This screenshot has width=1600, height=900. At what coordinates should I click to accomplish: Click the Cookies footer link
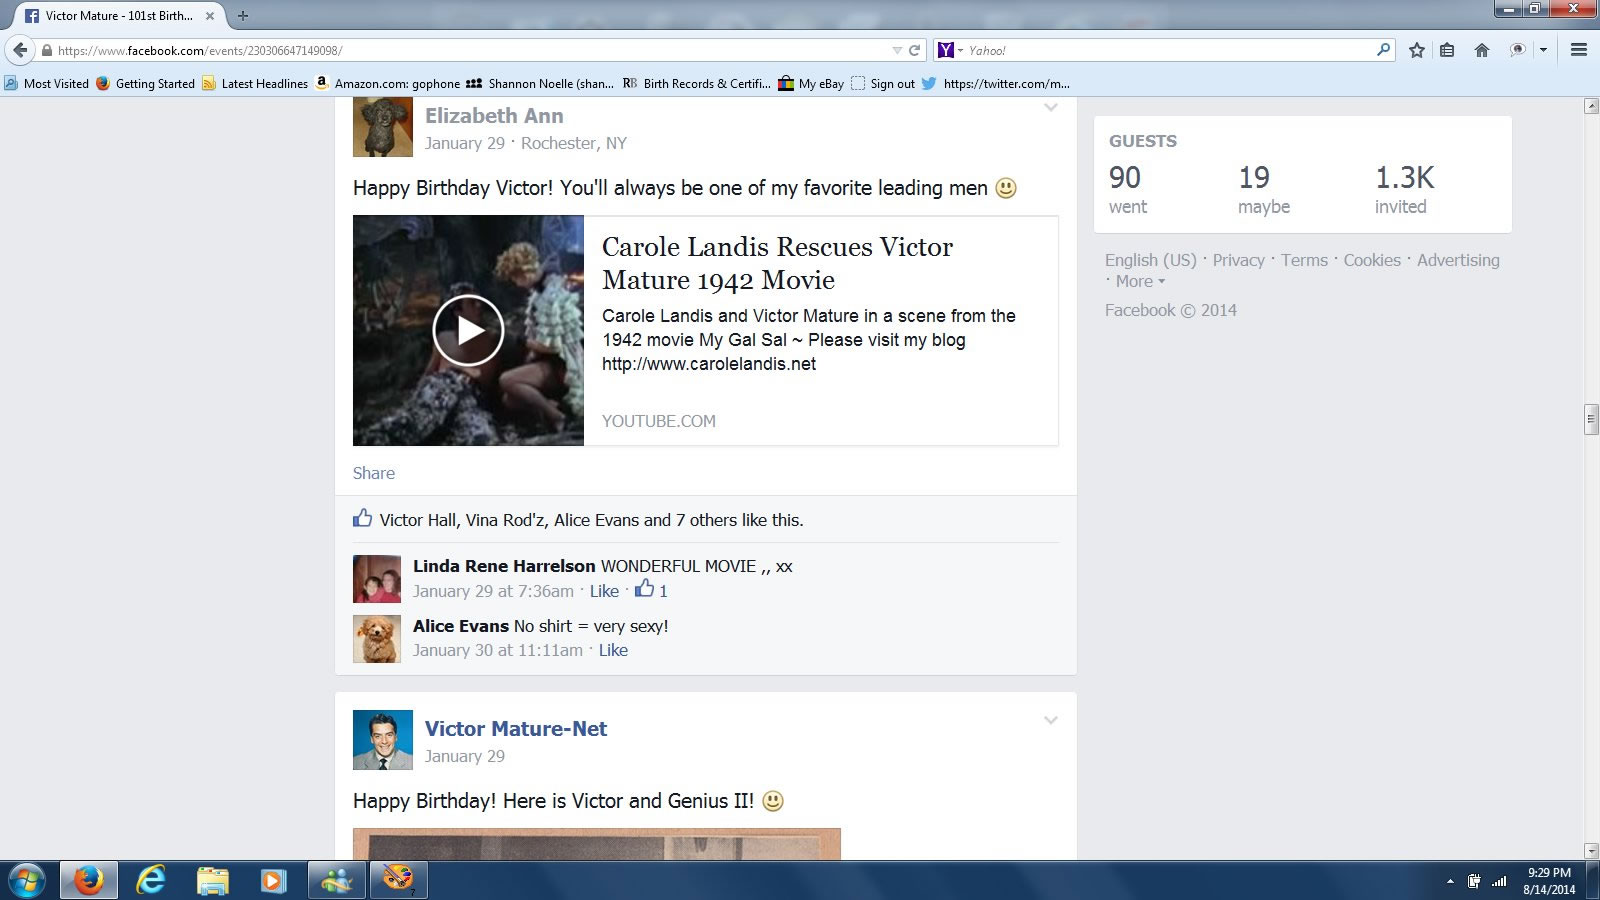click(x=1372, y=260)
